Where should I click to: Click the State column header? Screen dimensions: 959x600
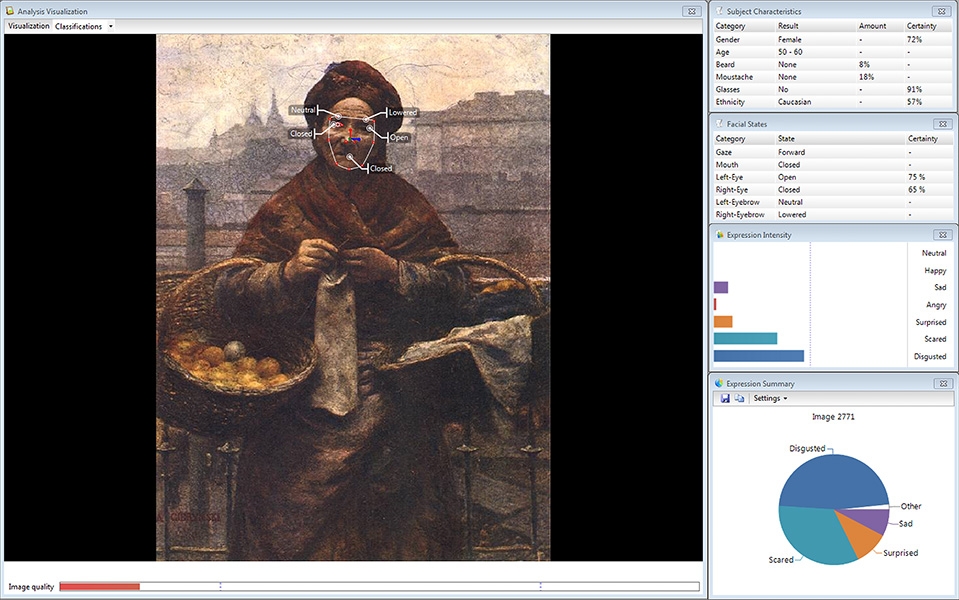[786, 139]
